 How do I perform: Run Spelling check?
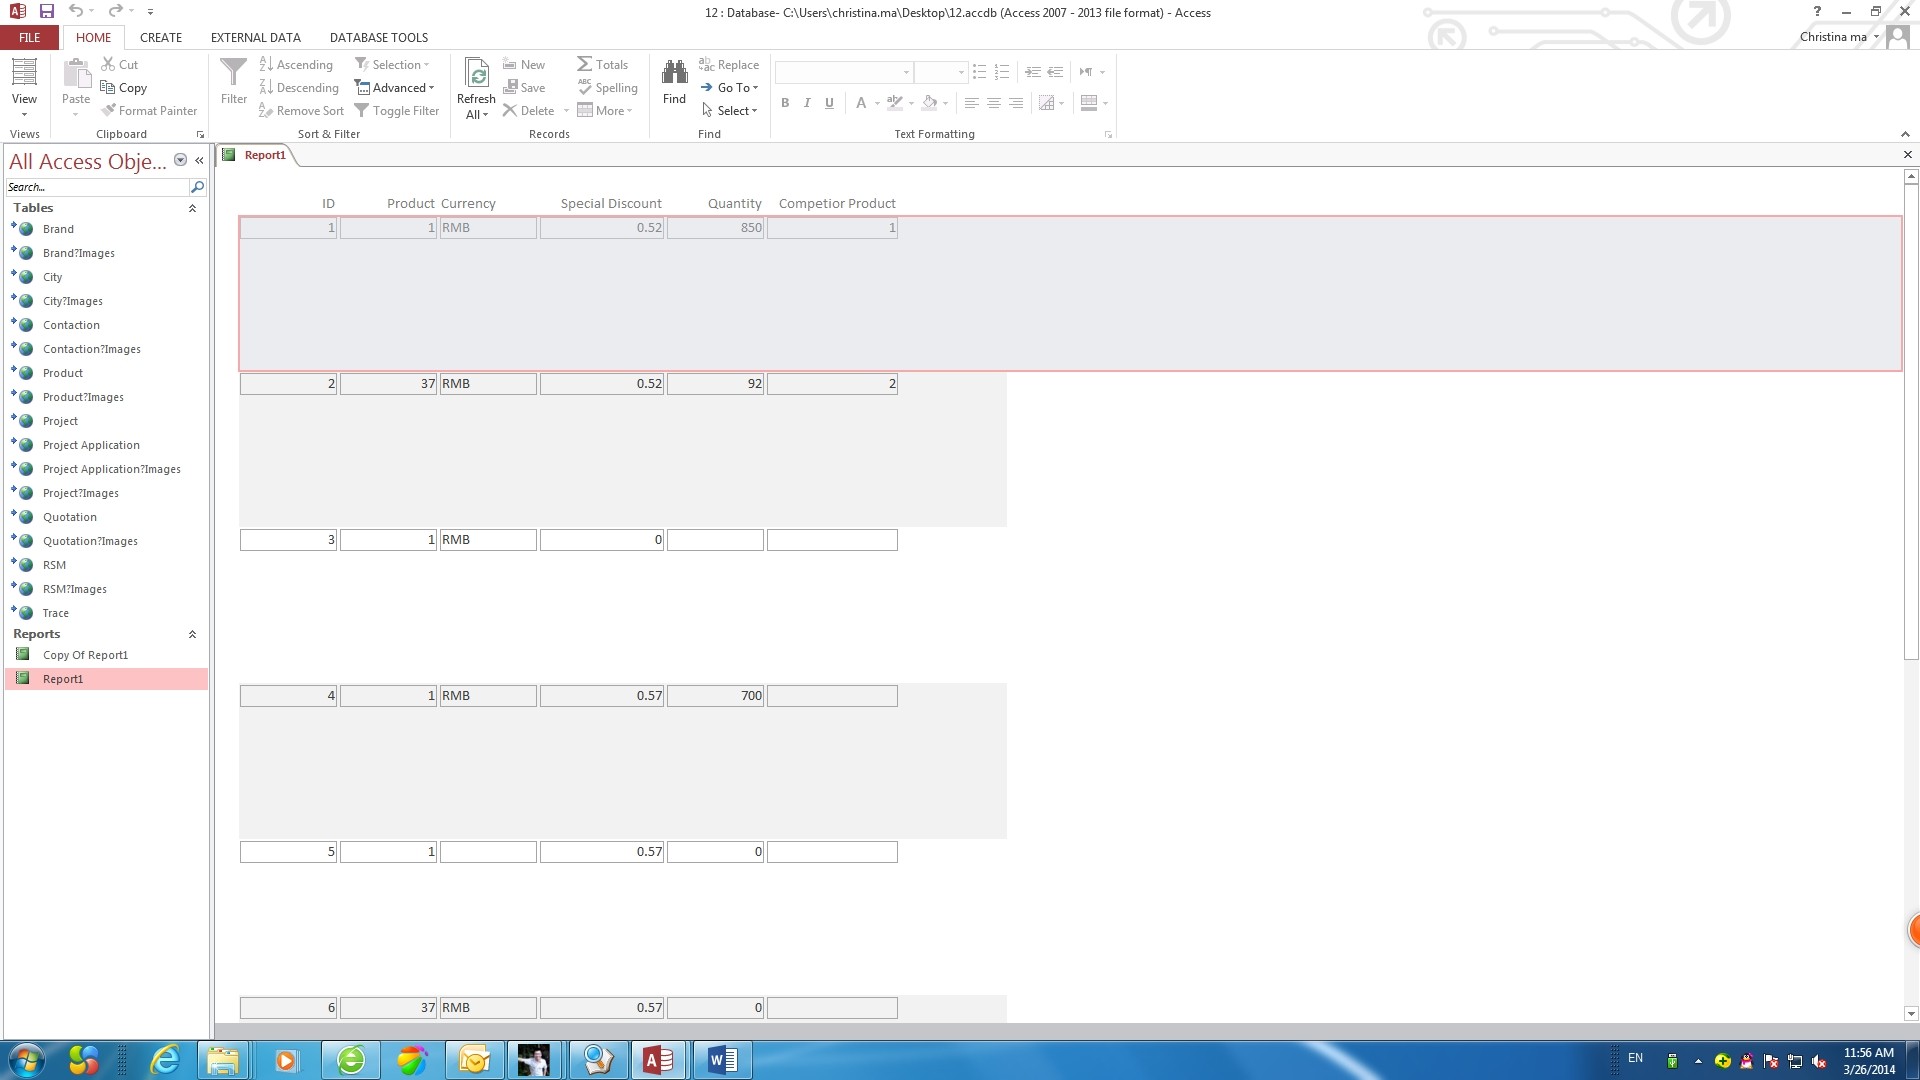607,88
